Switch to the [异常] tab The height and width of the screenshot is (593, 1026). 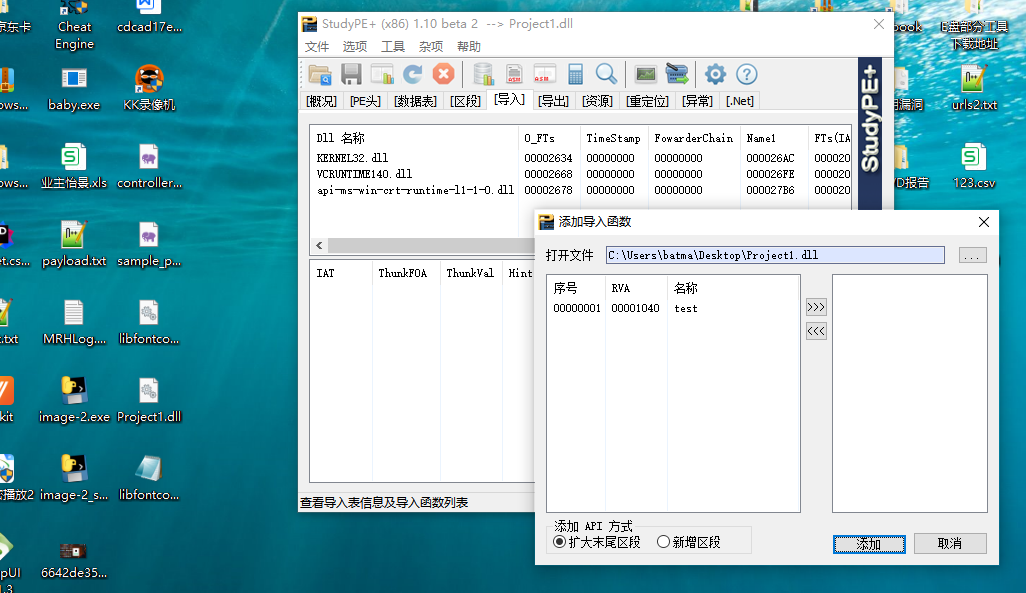click(x=697, y=101)
